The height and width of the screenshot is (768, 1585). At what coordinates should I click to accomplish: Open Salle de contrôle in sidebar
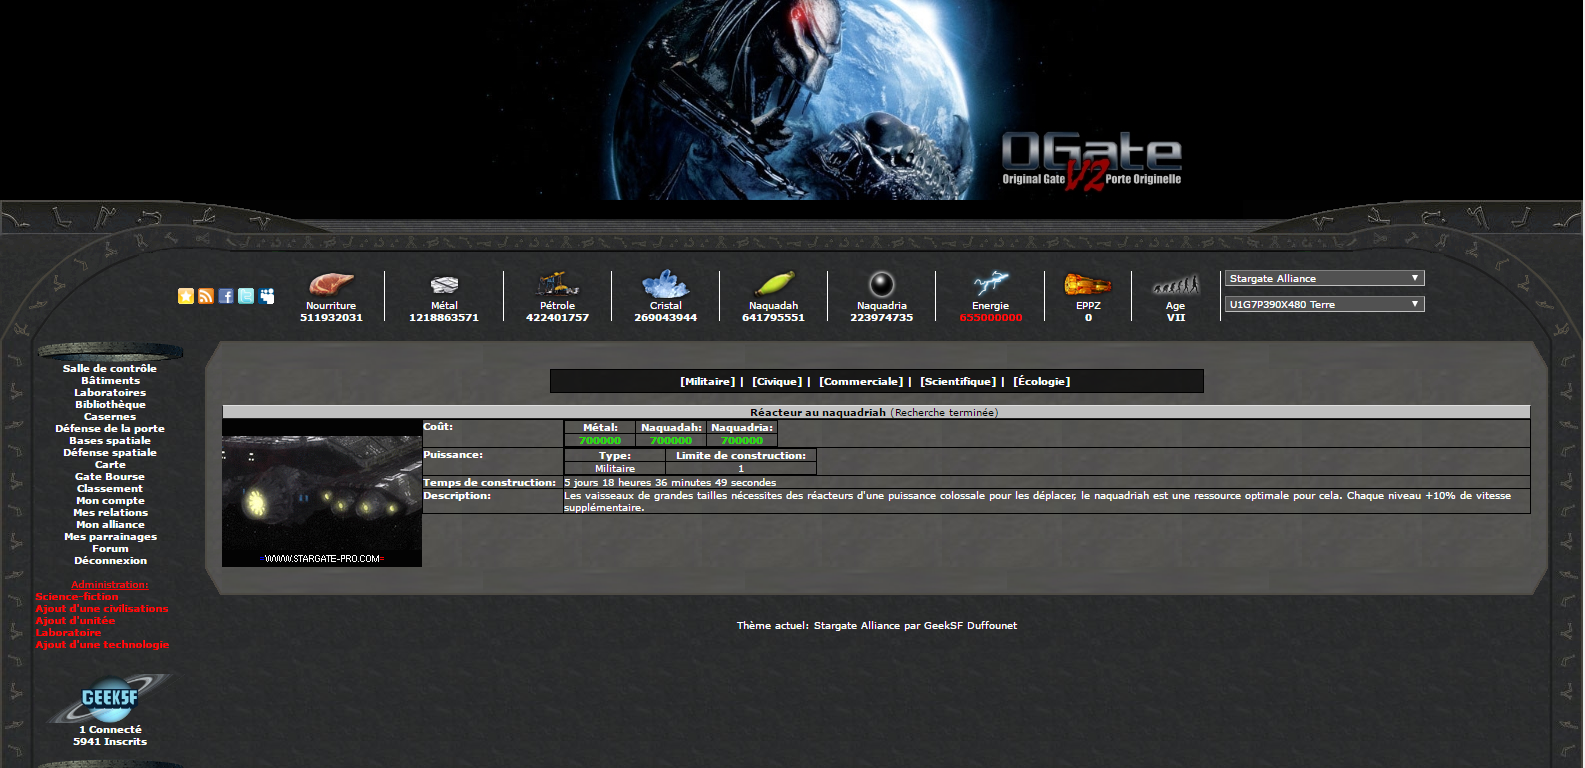pyautogui.click(x=110, y=369)
